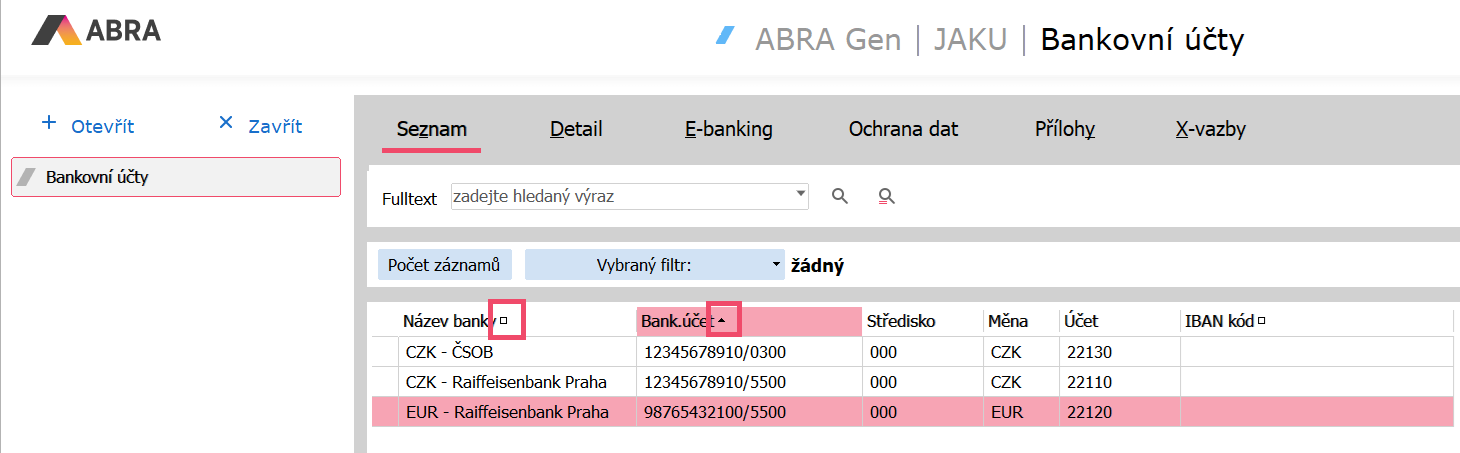Image resolution: width=1460 pixels, height=453 pixels.
Task: Click the slash icon in Bankovní účty sidebar item
Action: [x=27, y=178]
